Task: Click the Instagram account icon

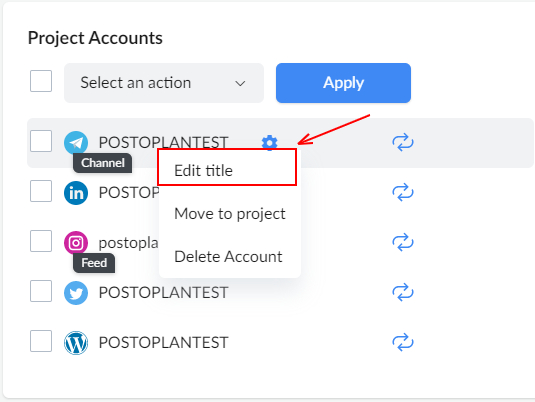Action: click(x=76, y=243)
